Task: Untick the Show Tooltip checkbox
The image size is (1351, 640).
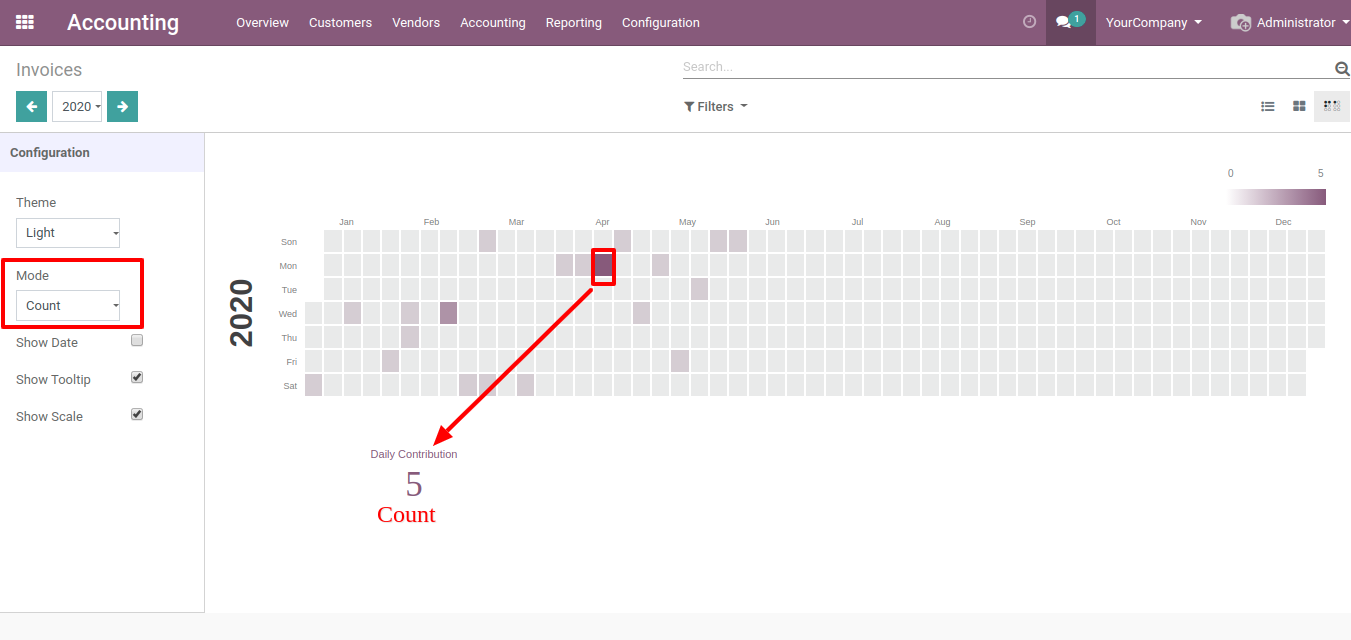Action: tap(137, 378)
